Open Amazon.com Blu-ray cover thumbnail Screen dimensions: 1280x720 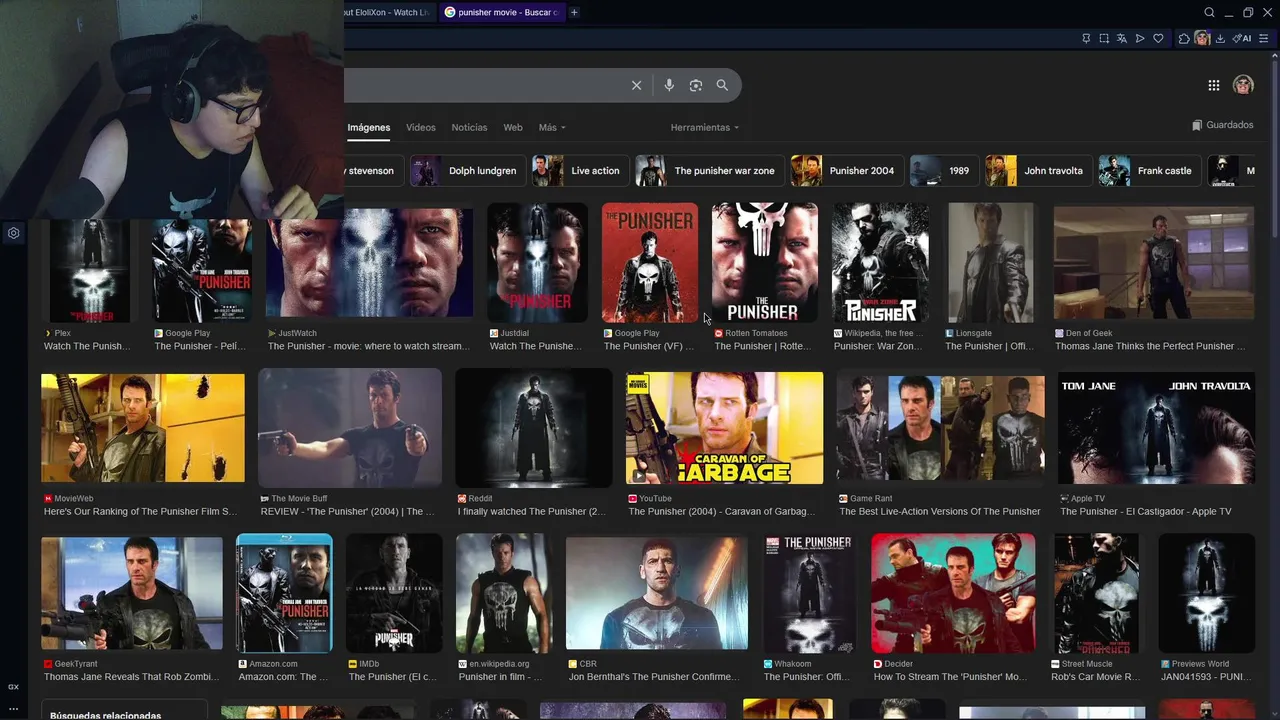click(284, 593)
